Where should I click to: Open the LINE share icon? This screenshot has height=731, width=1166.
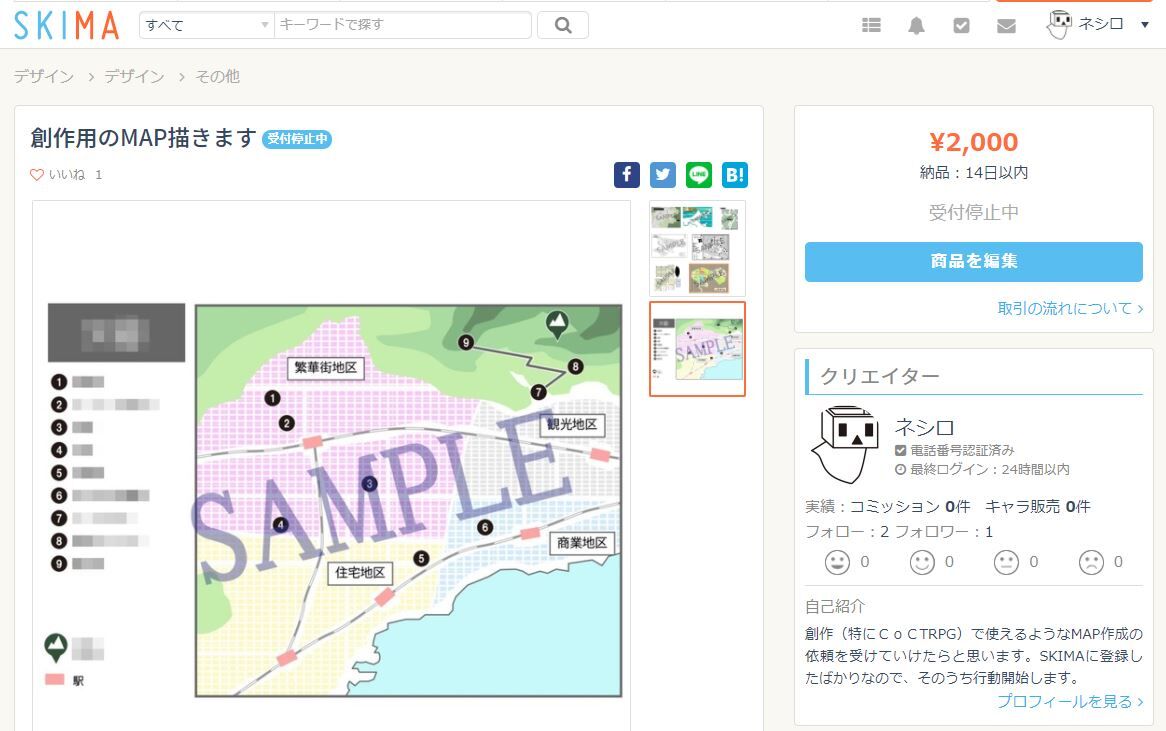click(x=698, y=174)
